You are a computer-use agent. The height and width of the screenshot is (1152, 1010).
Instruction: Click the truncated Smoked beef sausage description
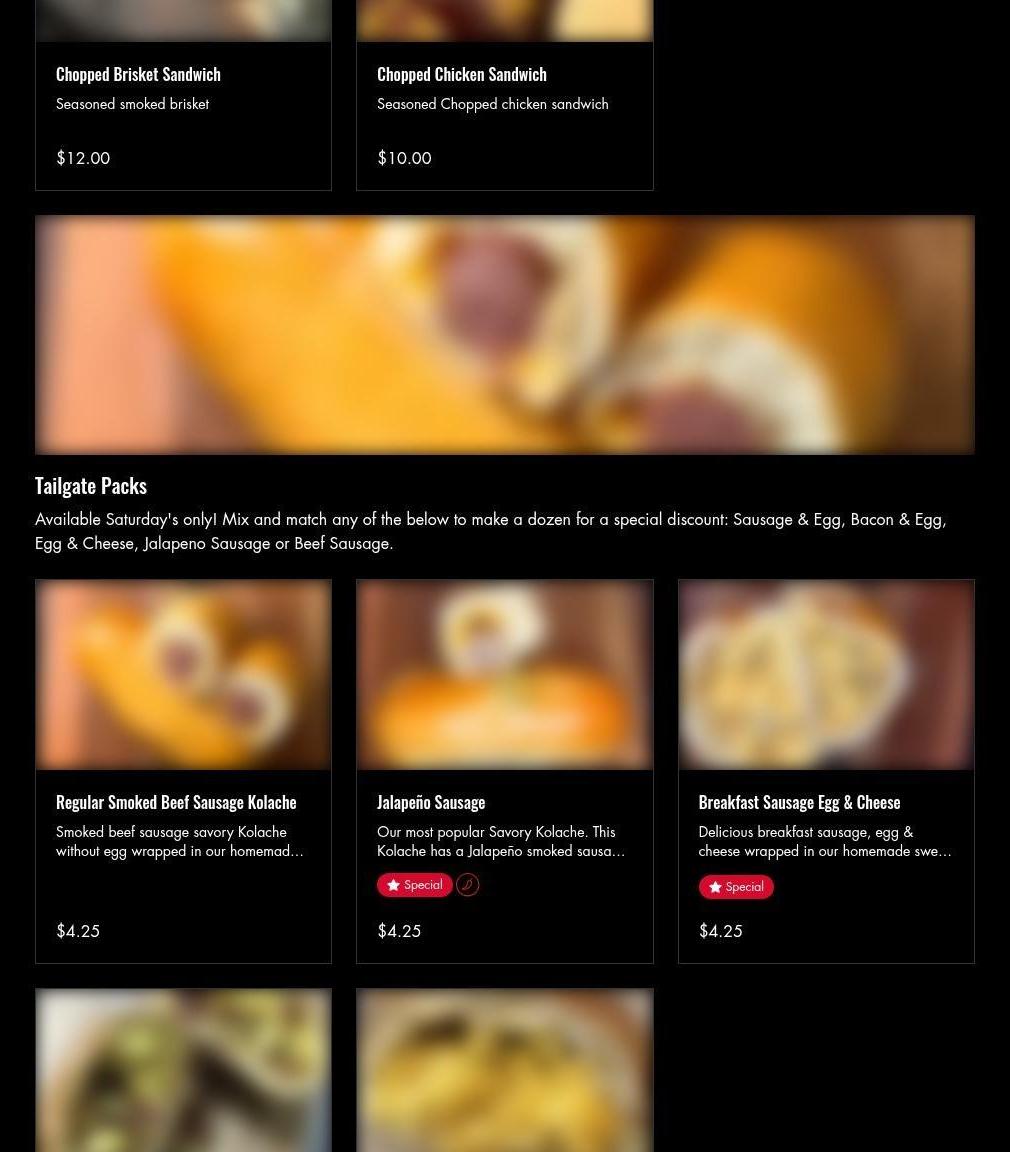(180, 841)
